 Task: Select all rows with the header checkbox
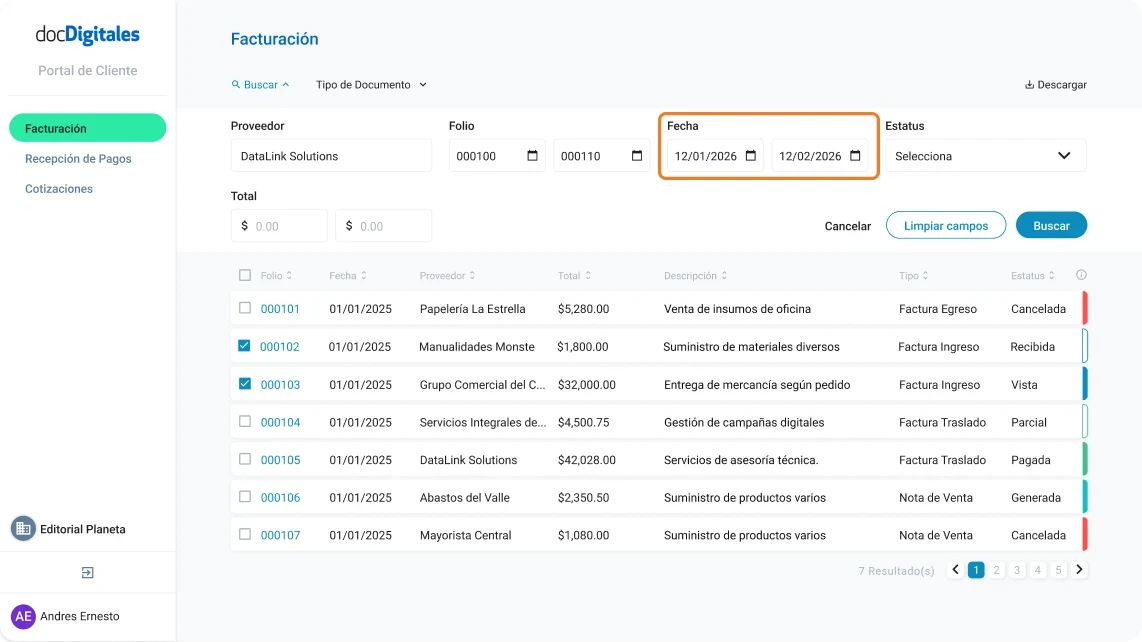pyautogui.click(x=245, y=275)
